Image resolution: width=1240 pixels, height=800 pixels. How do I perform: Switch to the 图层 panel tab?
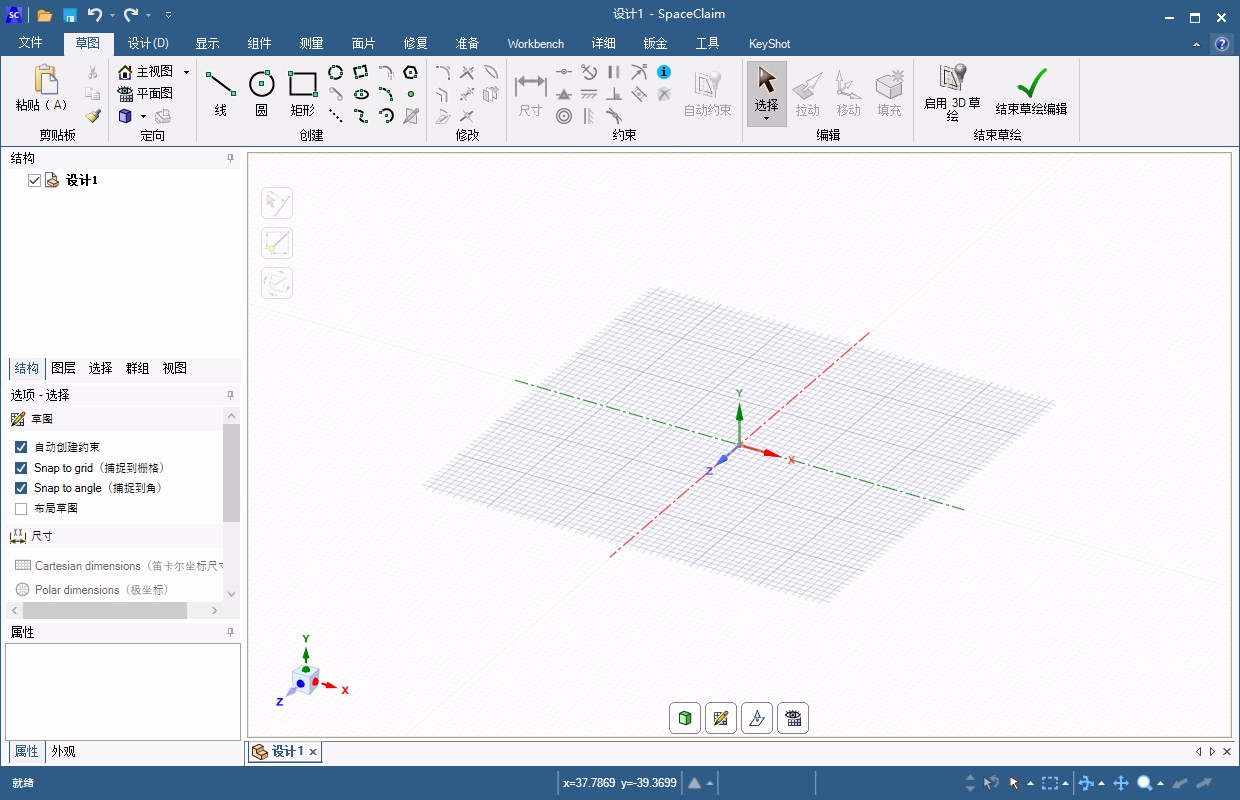click(x=63, y=368)
